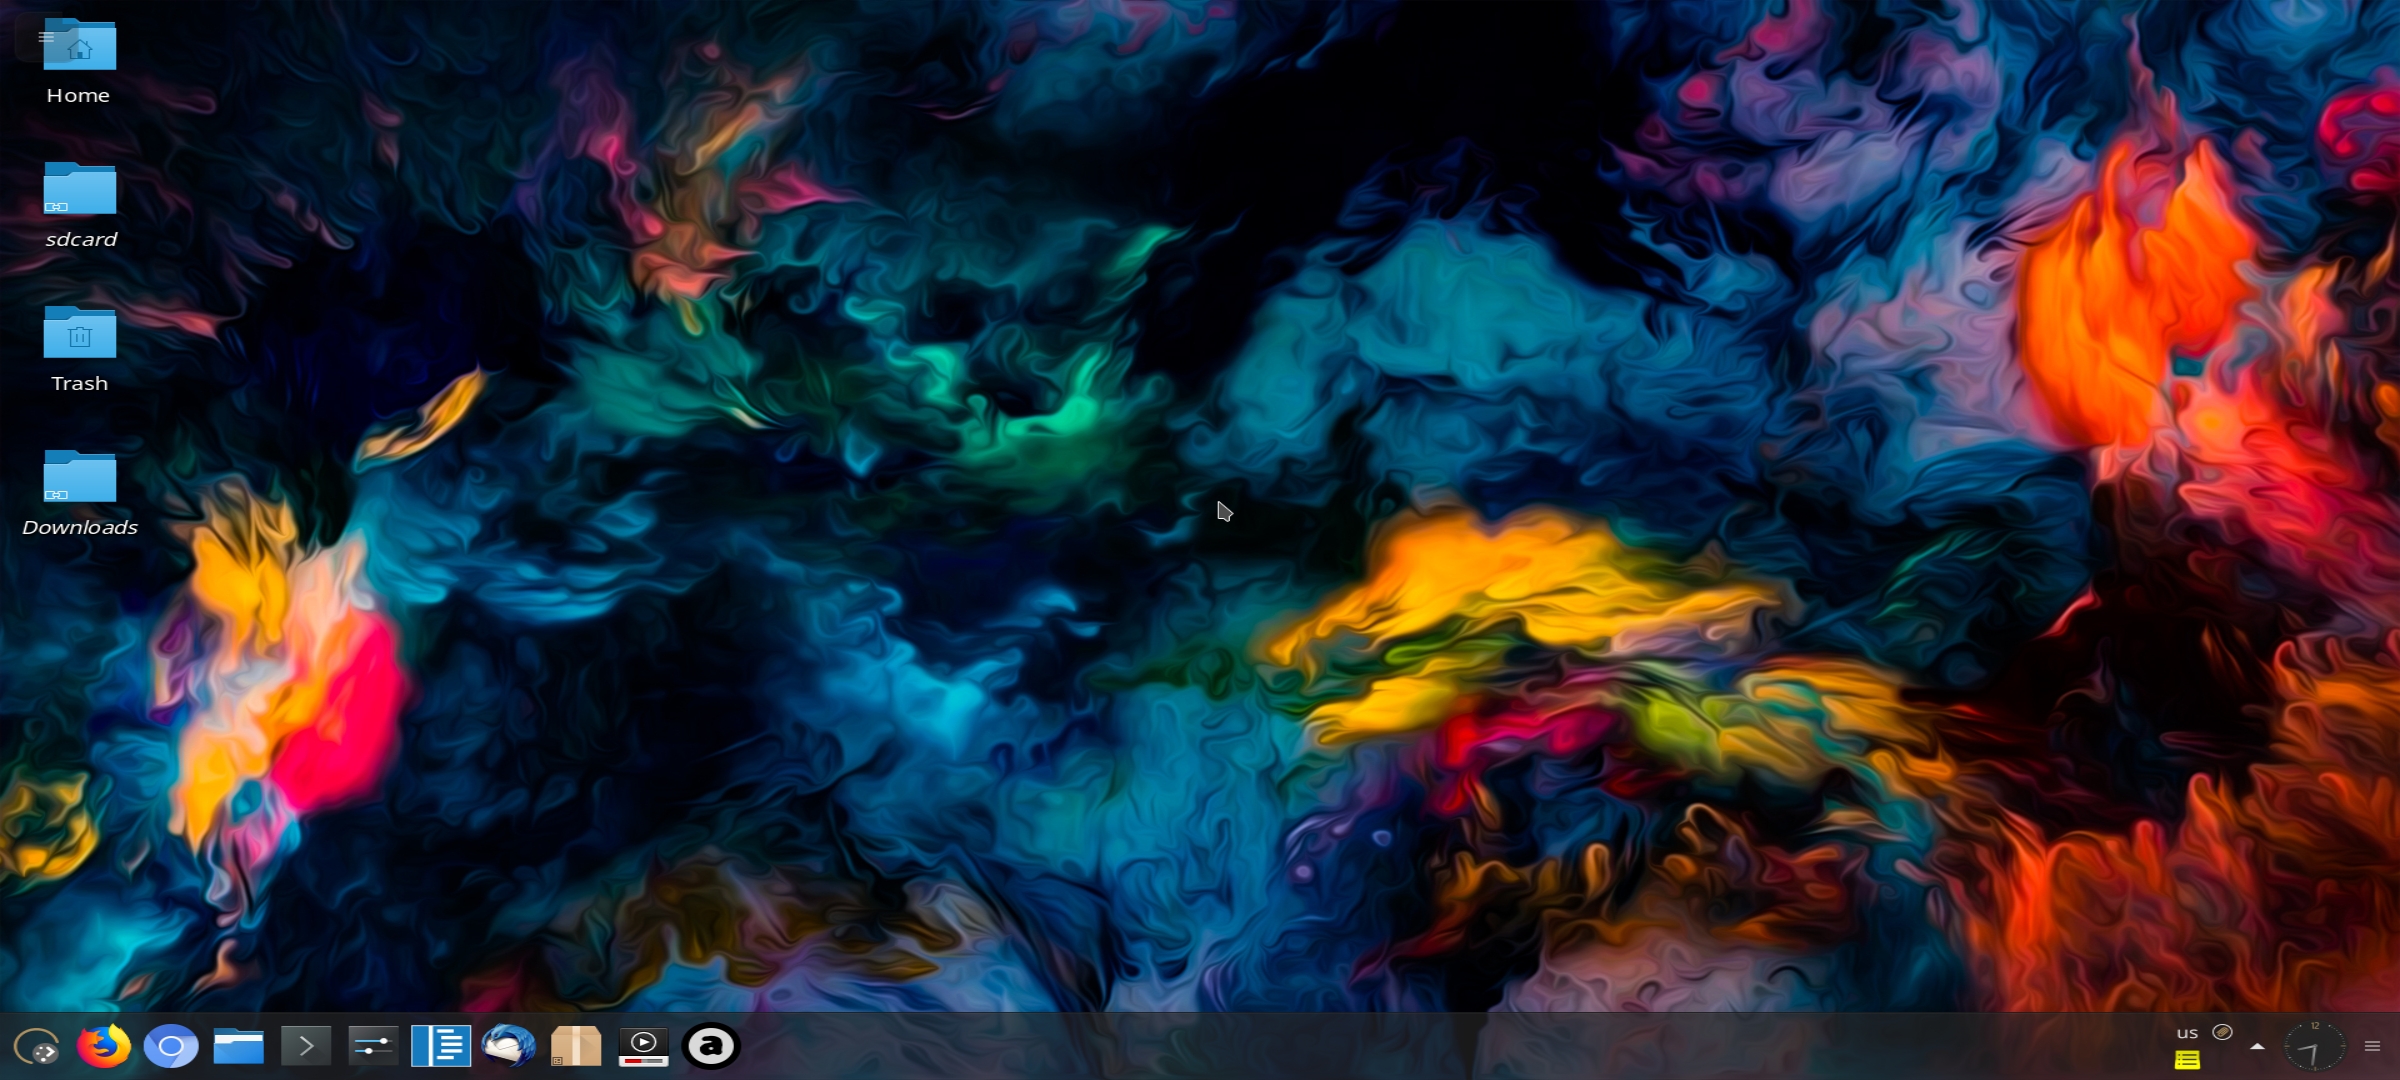The height and width of the screenshot is (1080, 2400).
Task: Launch Chromium browser from the taskbar
Action: (171, 1047)
